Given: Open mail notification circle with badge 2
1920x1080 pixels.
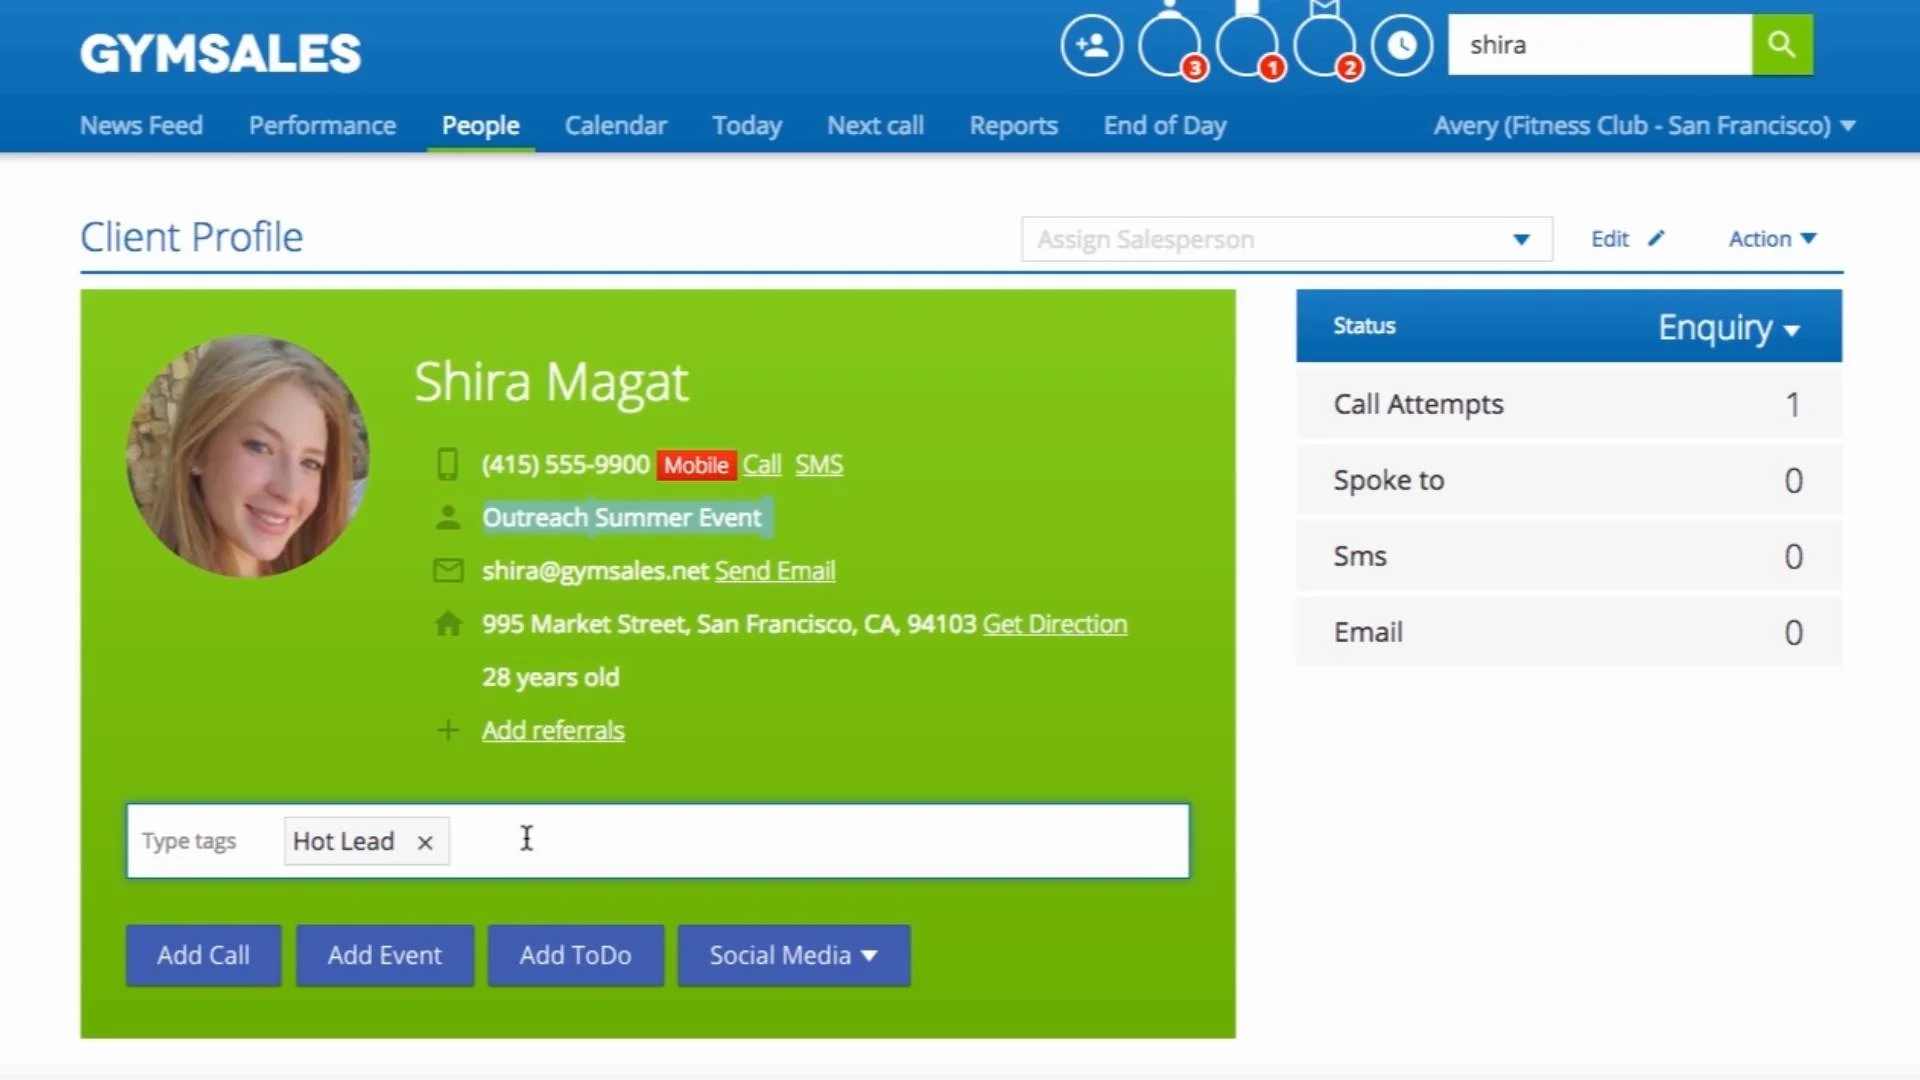Looking at the screenshot, I should click(x=1325, y=45).
